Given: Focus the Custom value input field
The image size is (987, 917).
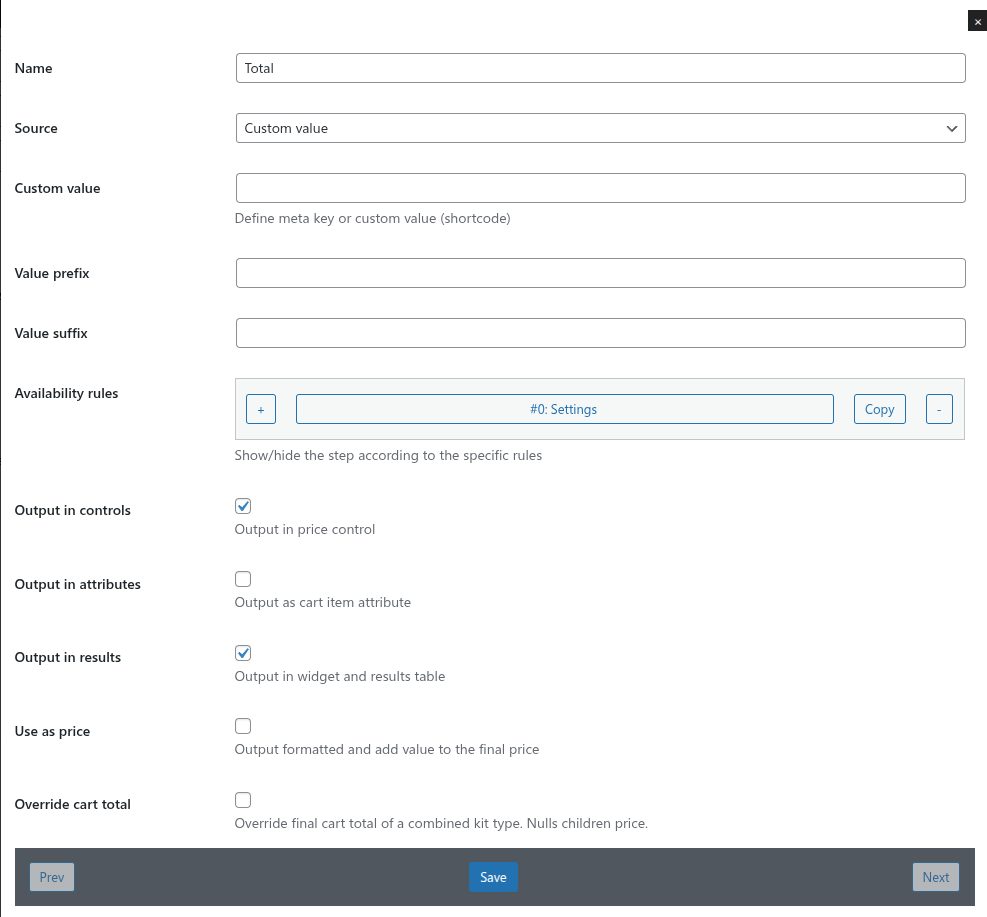Looking at the screenshot, I should (601, 188).
